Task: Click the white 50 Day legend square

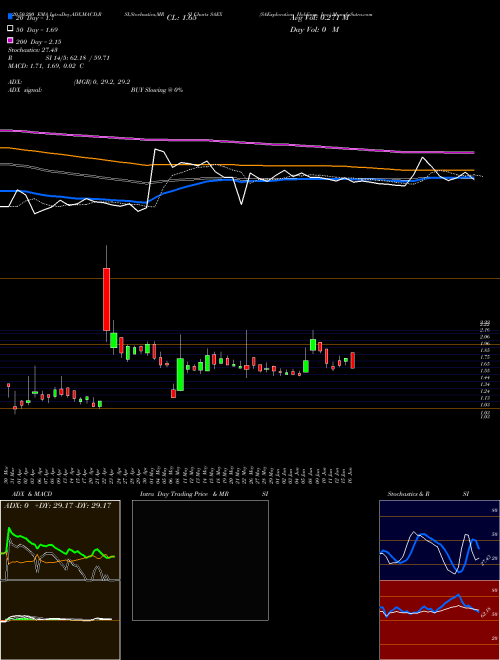Action: click(11, 29)
